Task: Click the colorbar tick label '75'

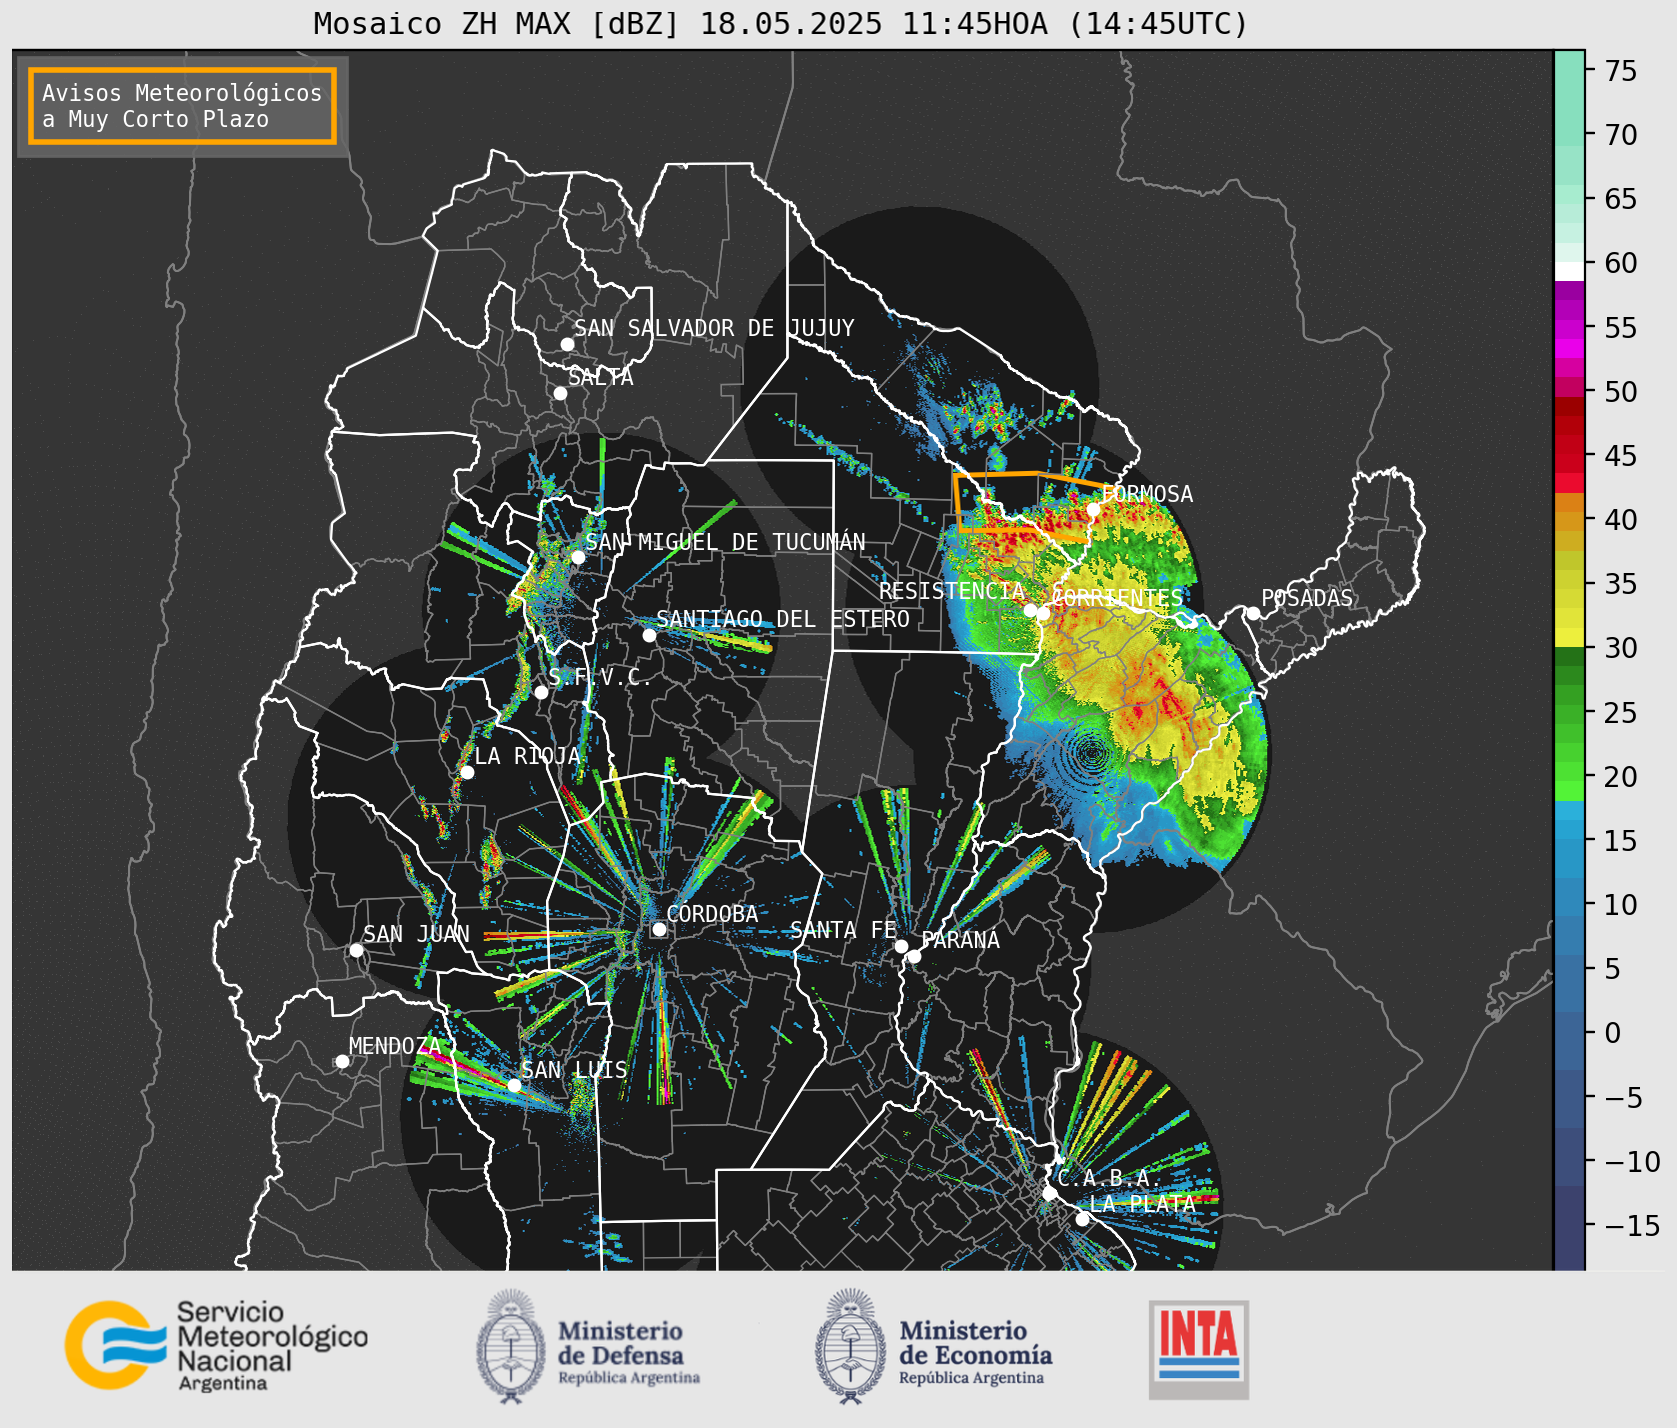Action: coord(1621,71)
